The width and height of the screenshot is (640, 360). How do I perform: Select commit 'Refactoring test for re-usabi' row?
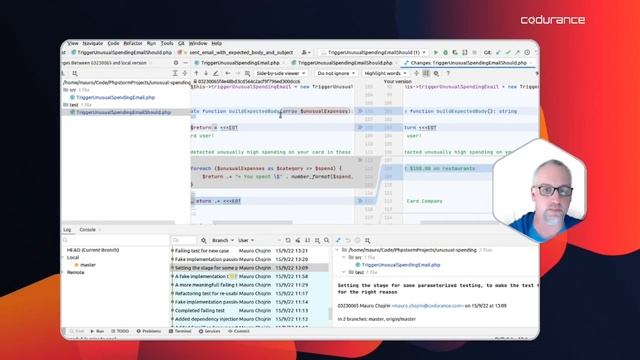point(249,293)
